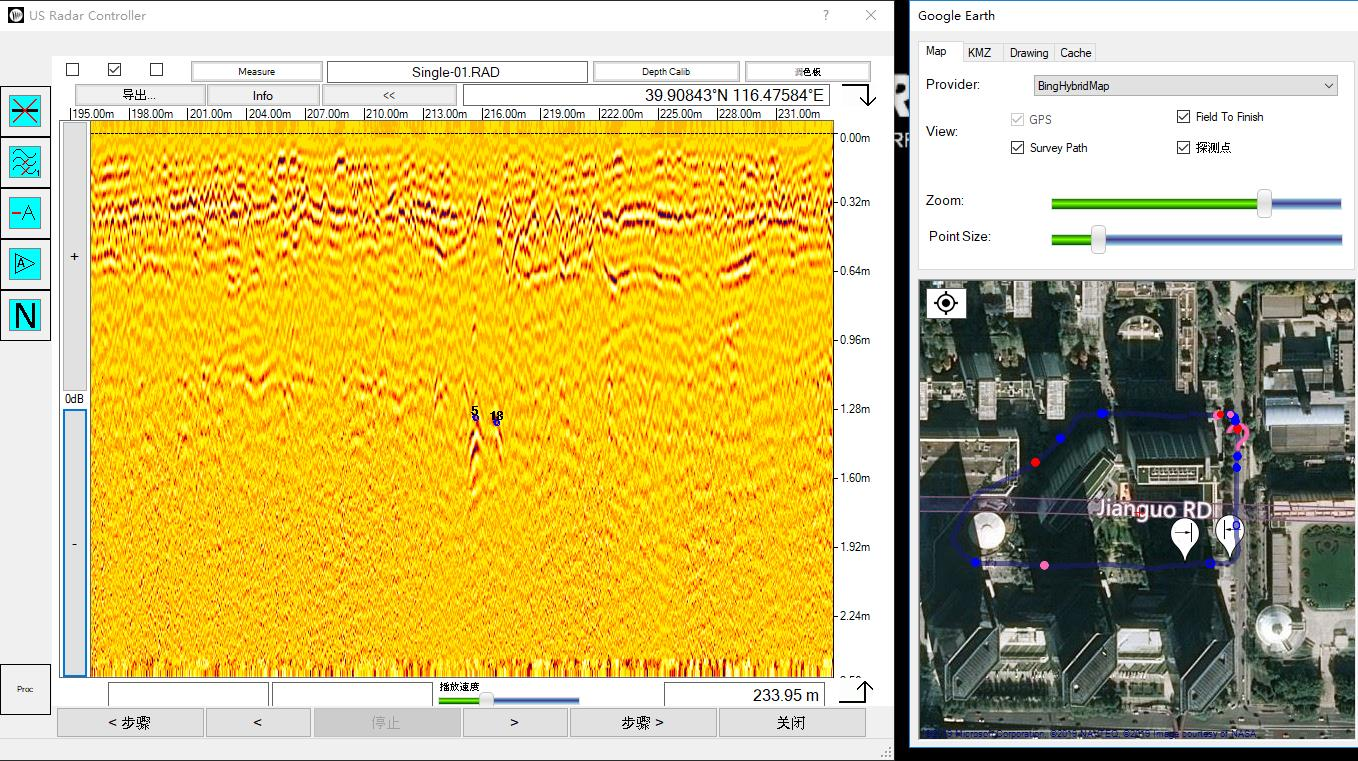
Task: Open the 导出... export button
Action: [140, 96]
